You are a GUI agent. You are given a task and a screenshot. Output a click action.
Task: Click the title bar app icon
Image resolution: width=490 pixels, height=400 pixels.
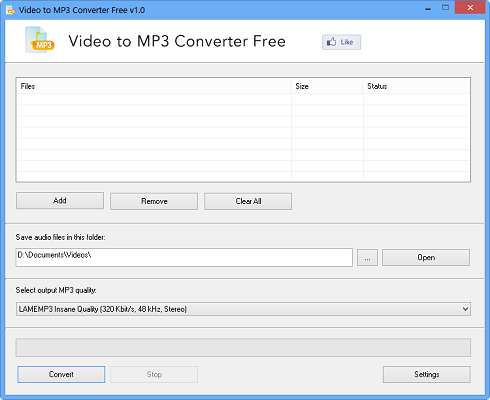click(x=10, y=10)
